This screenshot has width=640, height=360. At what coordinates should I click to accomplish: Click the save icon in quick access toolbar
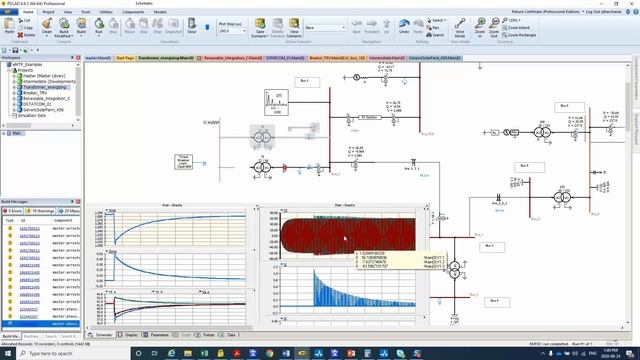tap(15, 50)
